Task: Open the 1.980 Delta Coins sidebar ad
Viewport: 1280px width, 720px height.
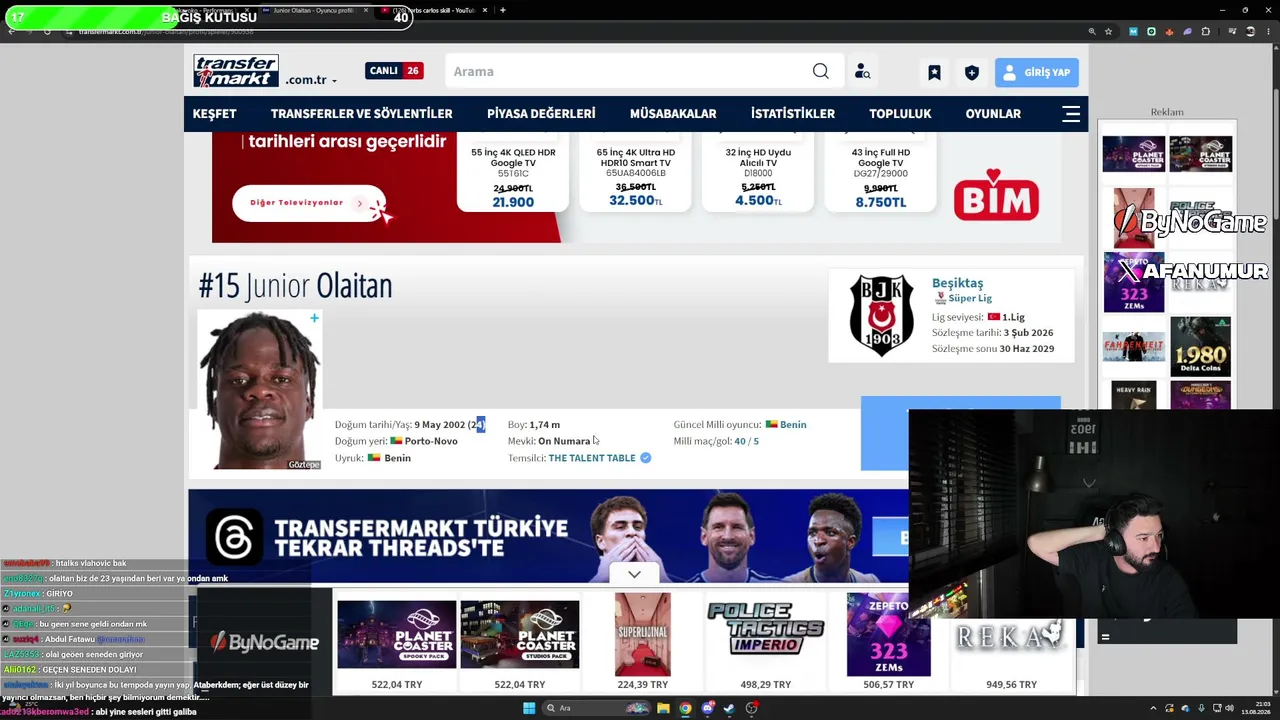Action: point(1201,346)
